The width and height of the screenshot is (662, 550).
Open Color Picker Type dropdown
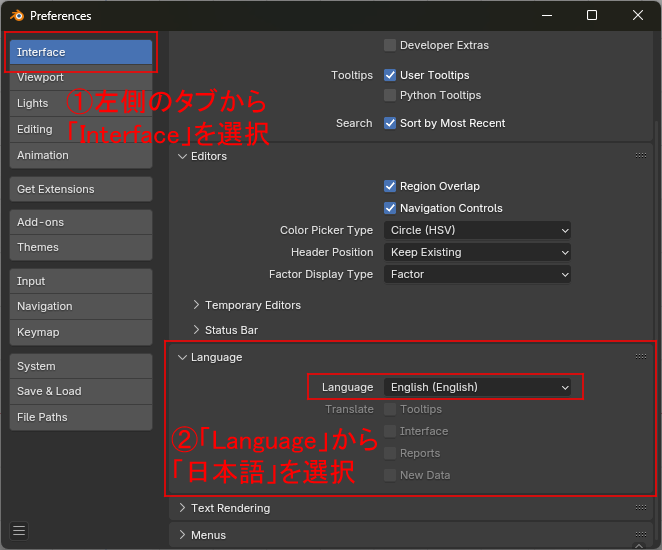(x=478, y=230)
